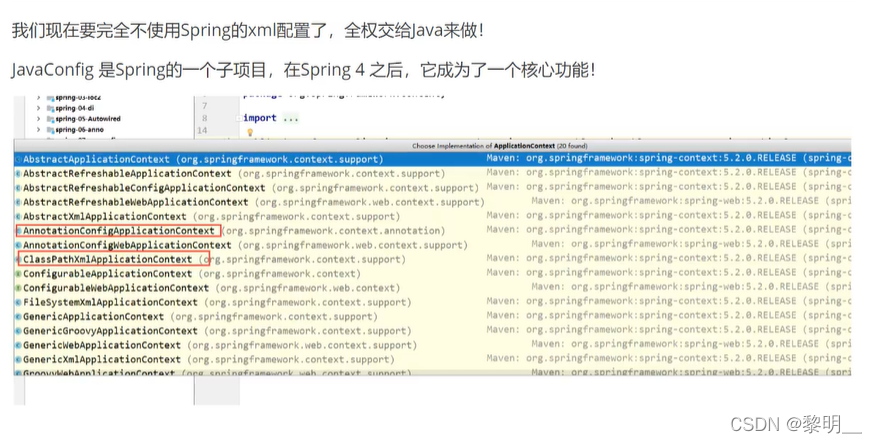Click the Maven spring-context entry on AbstractApplicationContext row
This screenshot has height=443, width=877.
668,158
